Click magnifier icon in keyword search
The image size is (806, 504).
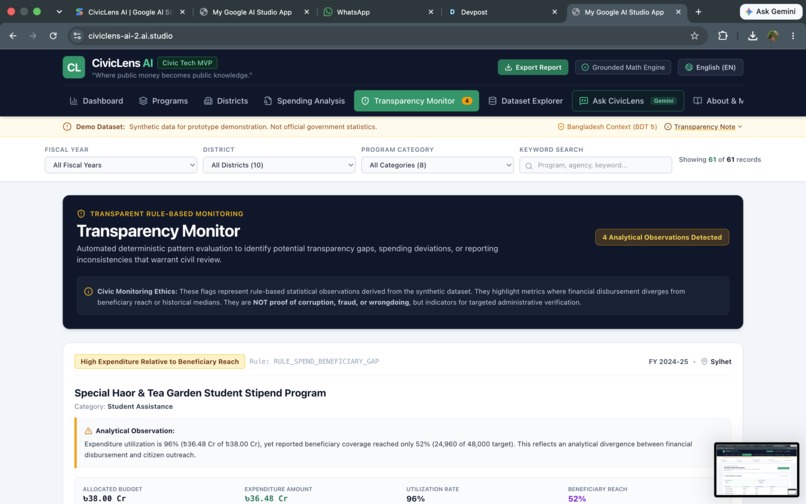[x=529, y=166]
